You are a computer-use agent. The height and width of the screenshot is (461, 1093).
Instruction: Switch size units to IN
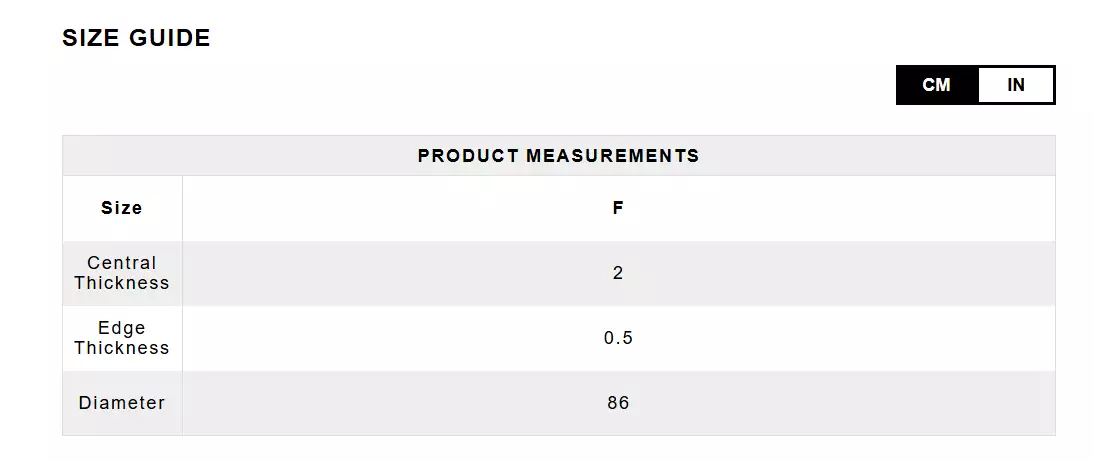[x=1015, y=85]
